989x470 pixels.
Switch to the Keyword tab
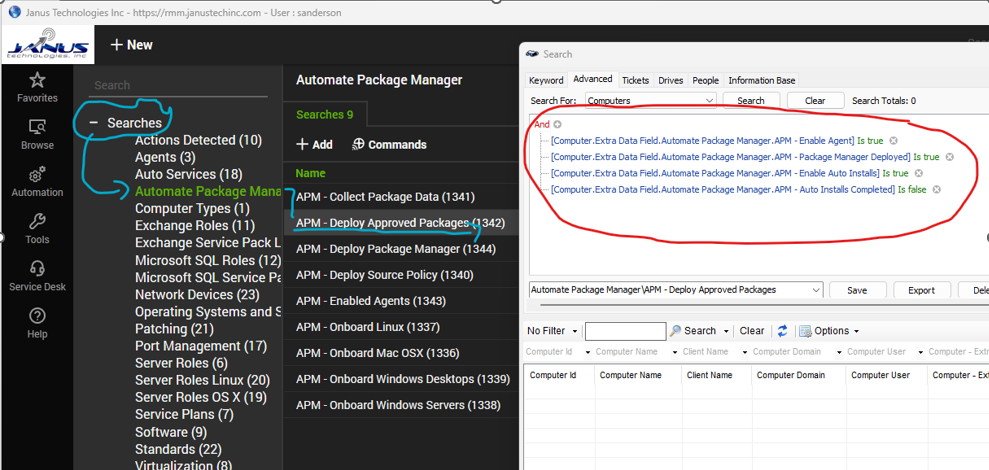(x=546, y=80)
